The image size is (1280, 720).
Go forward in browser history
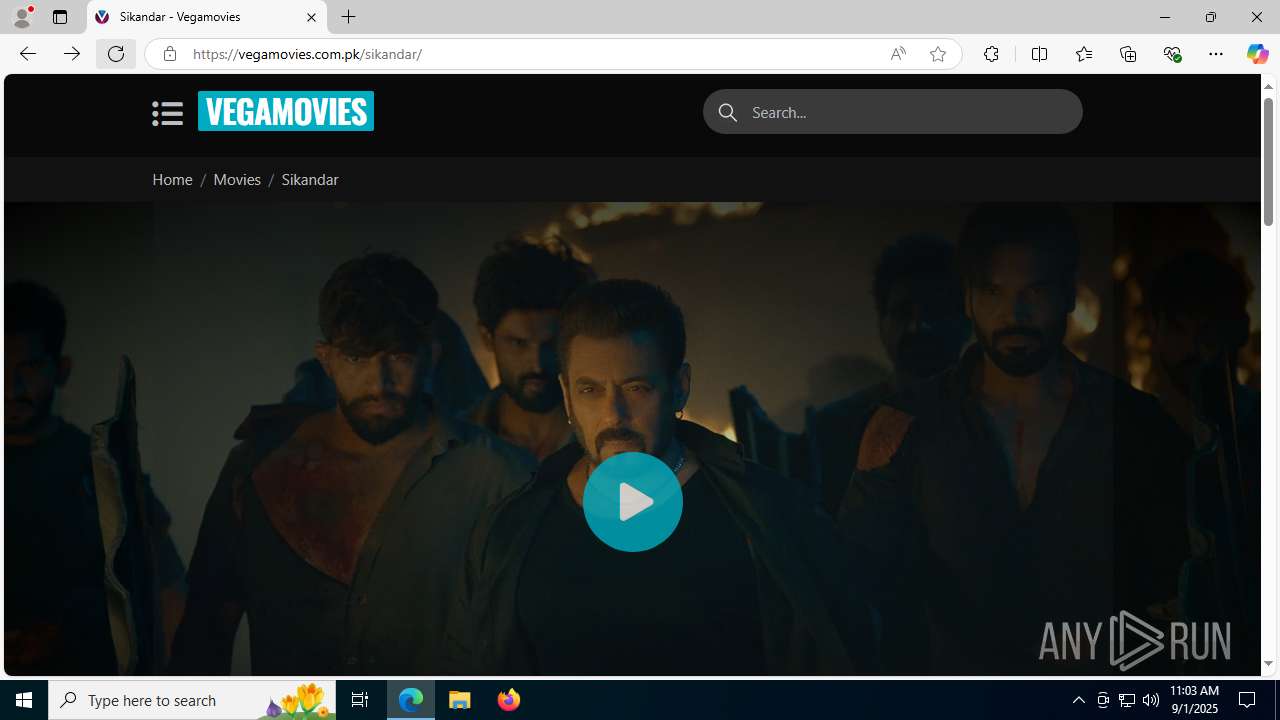pyautogui.click(x=71, y=54)
